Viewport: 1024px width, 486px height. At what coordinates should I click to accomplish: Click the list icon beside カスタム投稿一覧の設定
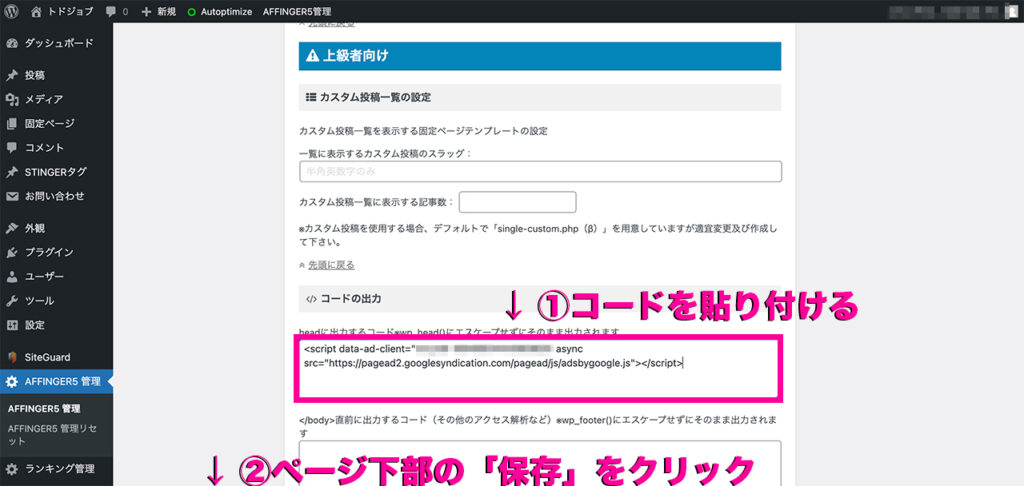(x=311, y=97)
